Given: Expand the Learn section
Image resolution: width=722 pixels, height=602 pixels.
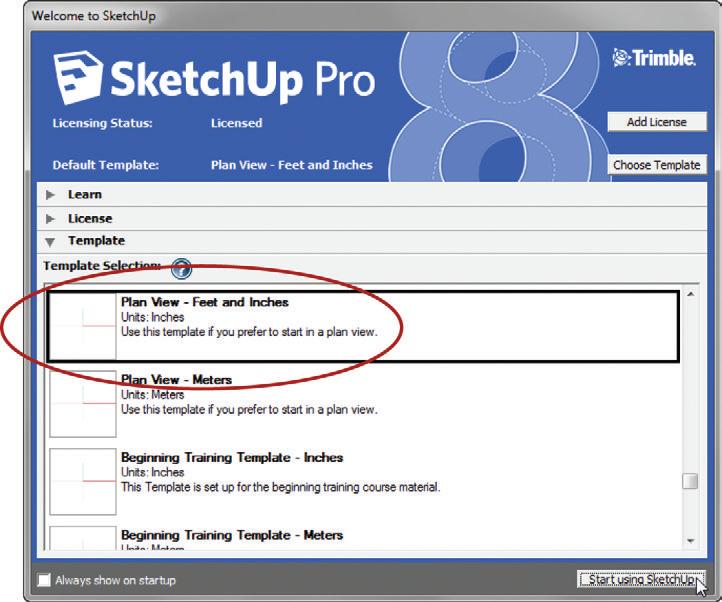Looking at the screenshot, I should [x=372, y=195].
